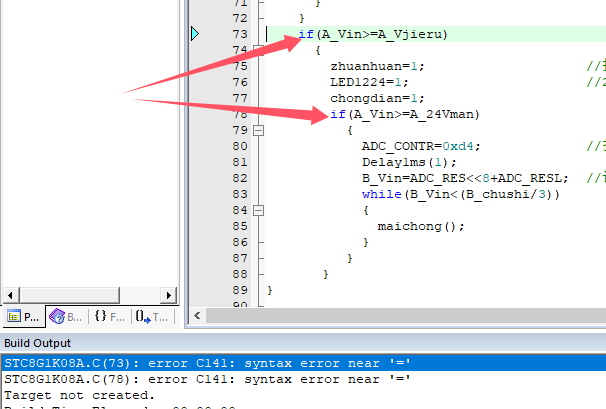This screenshot has height=409, width=606.
Task: Click the current-line arrow marker at line 73
Action: (195, 34)
